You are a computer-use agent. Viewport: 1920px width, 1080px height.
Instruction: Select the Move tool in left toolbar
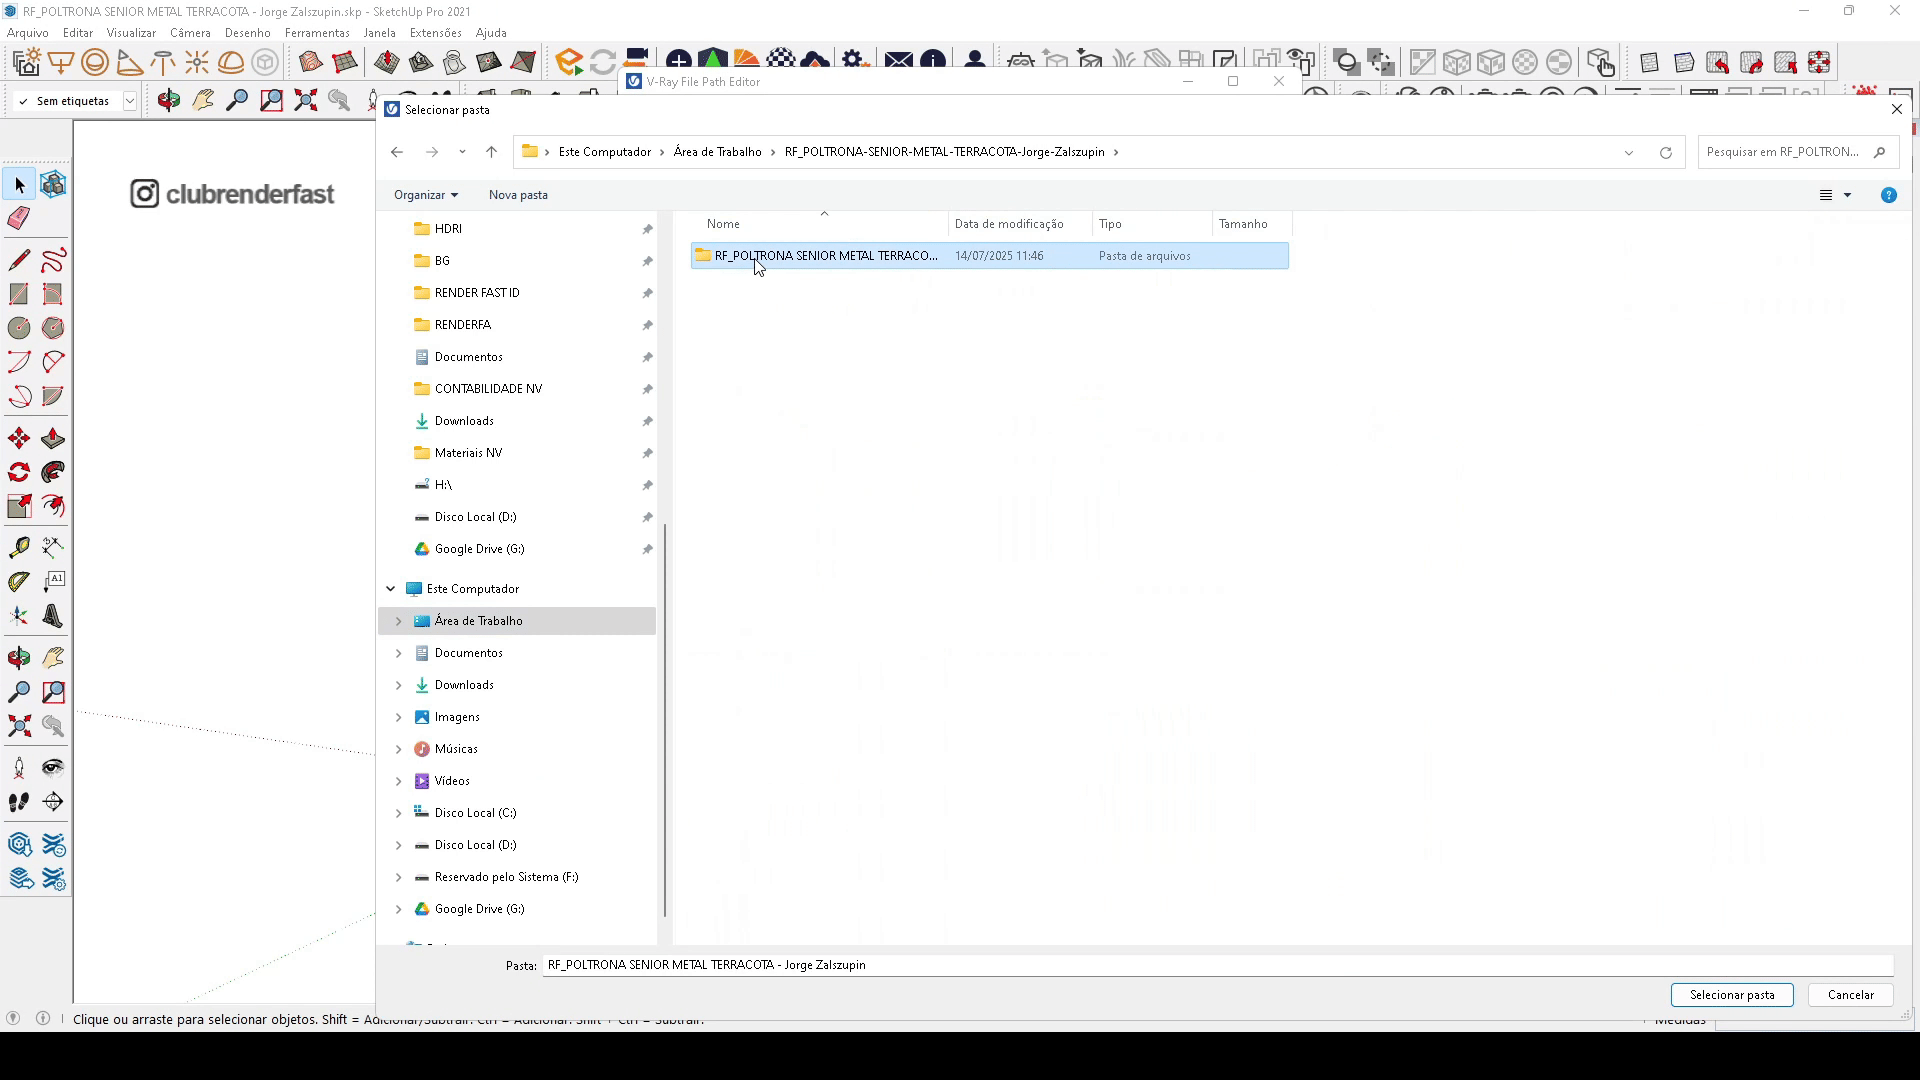click(x=19, y=439)
